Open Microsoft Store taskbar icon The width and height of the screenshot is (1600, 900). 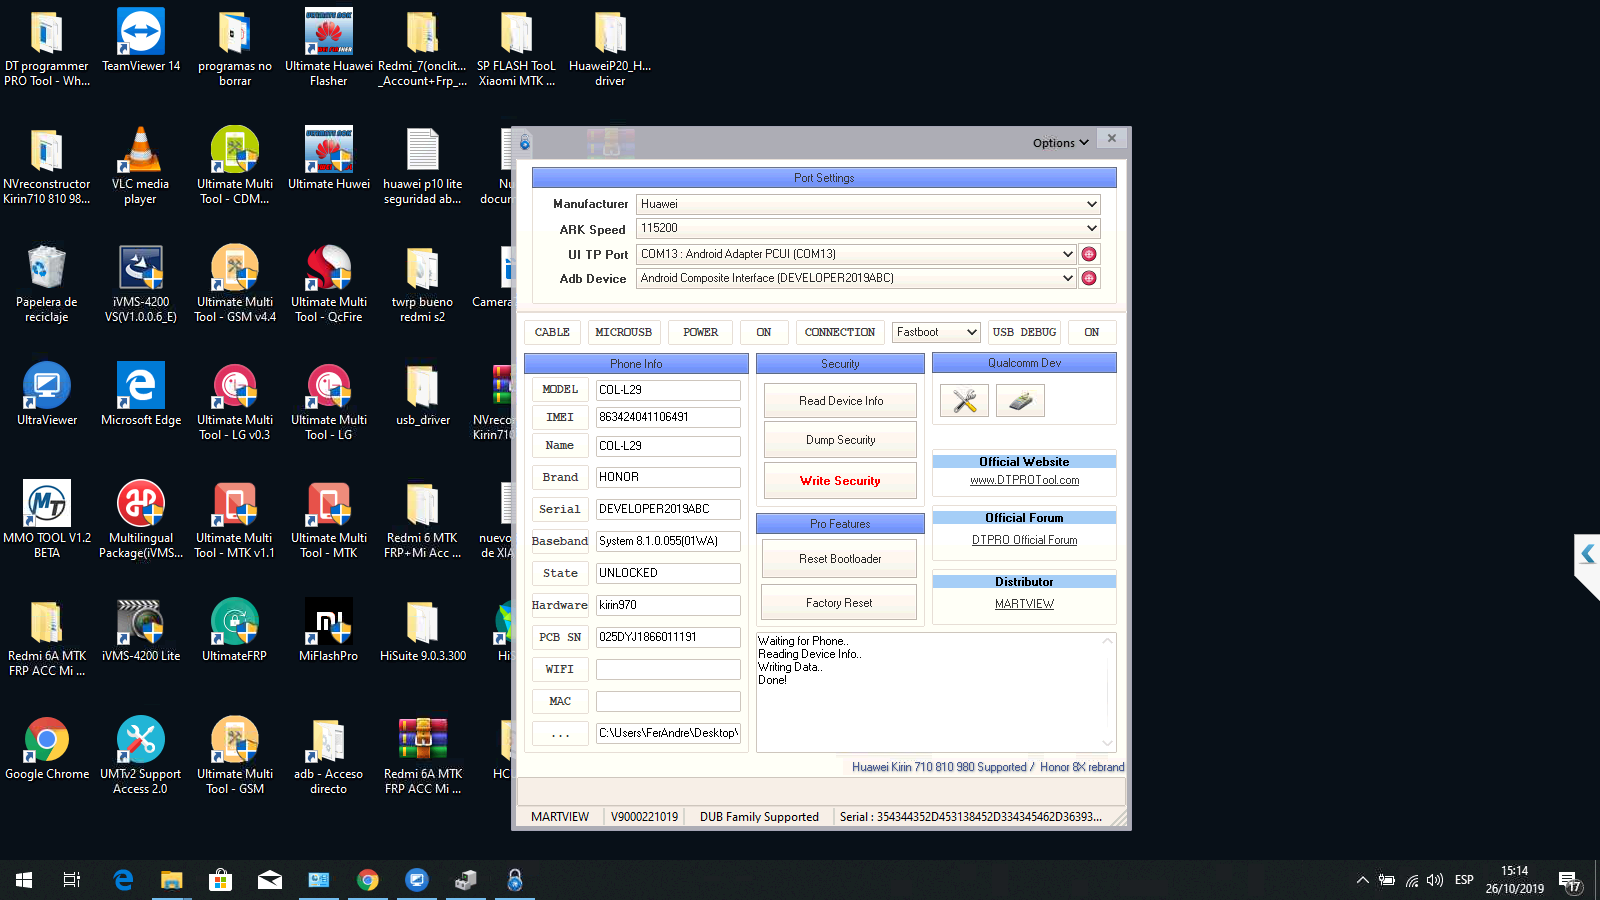point(221,880)
